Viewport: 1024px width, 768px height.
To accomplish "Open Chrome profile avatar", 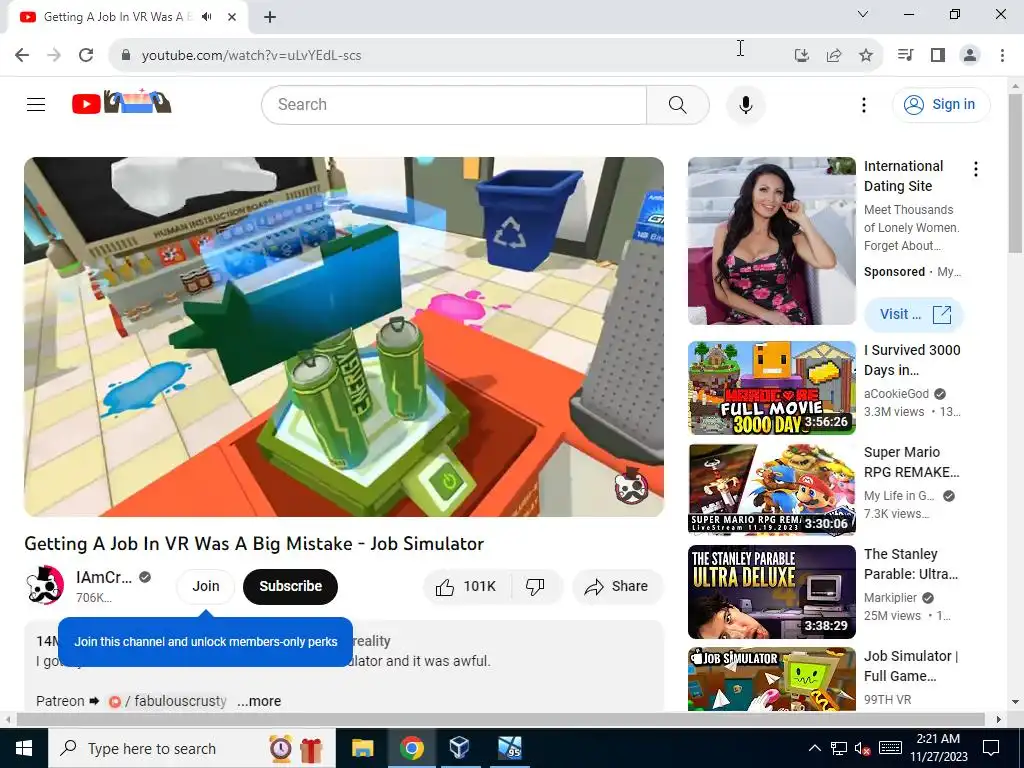I will pyautogui.click(x=970, y=55).
